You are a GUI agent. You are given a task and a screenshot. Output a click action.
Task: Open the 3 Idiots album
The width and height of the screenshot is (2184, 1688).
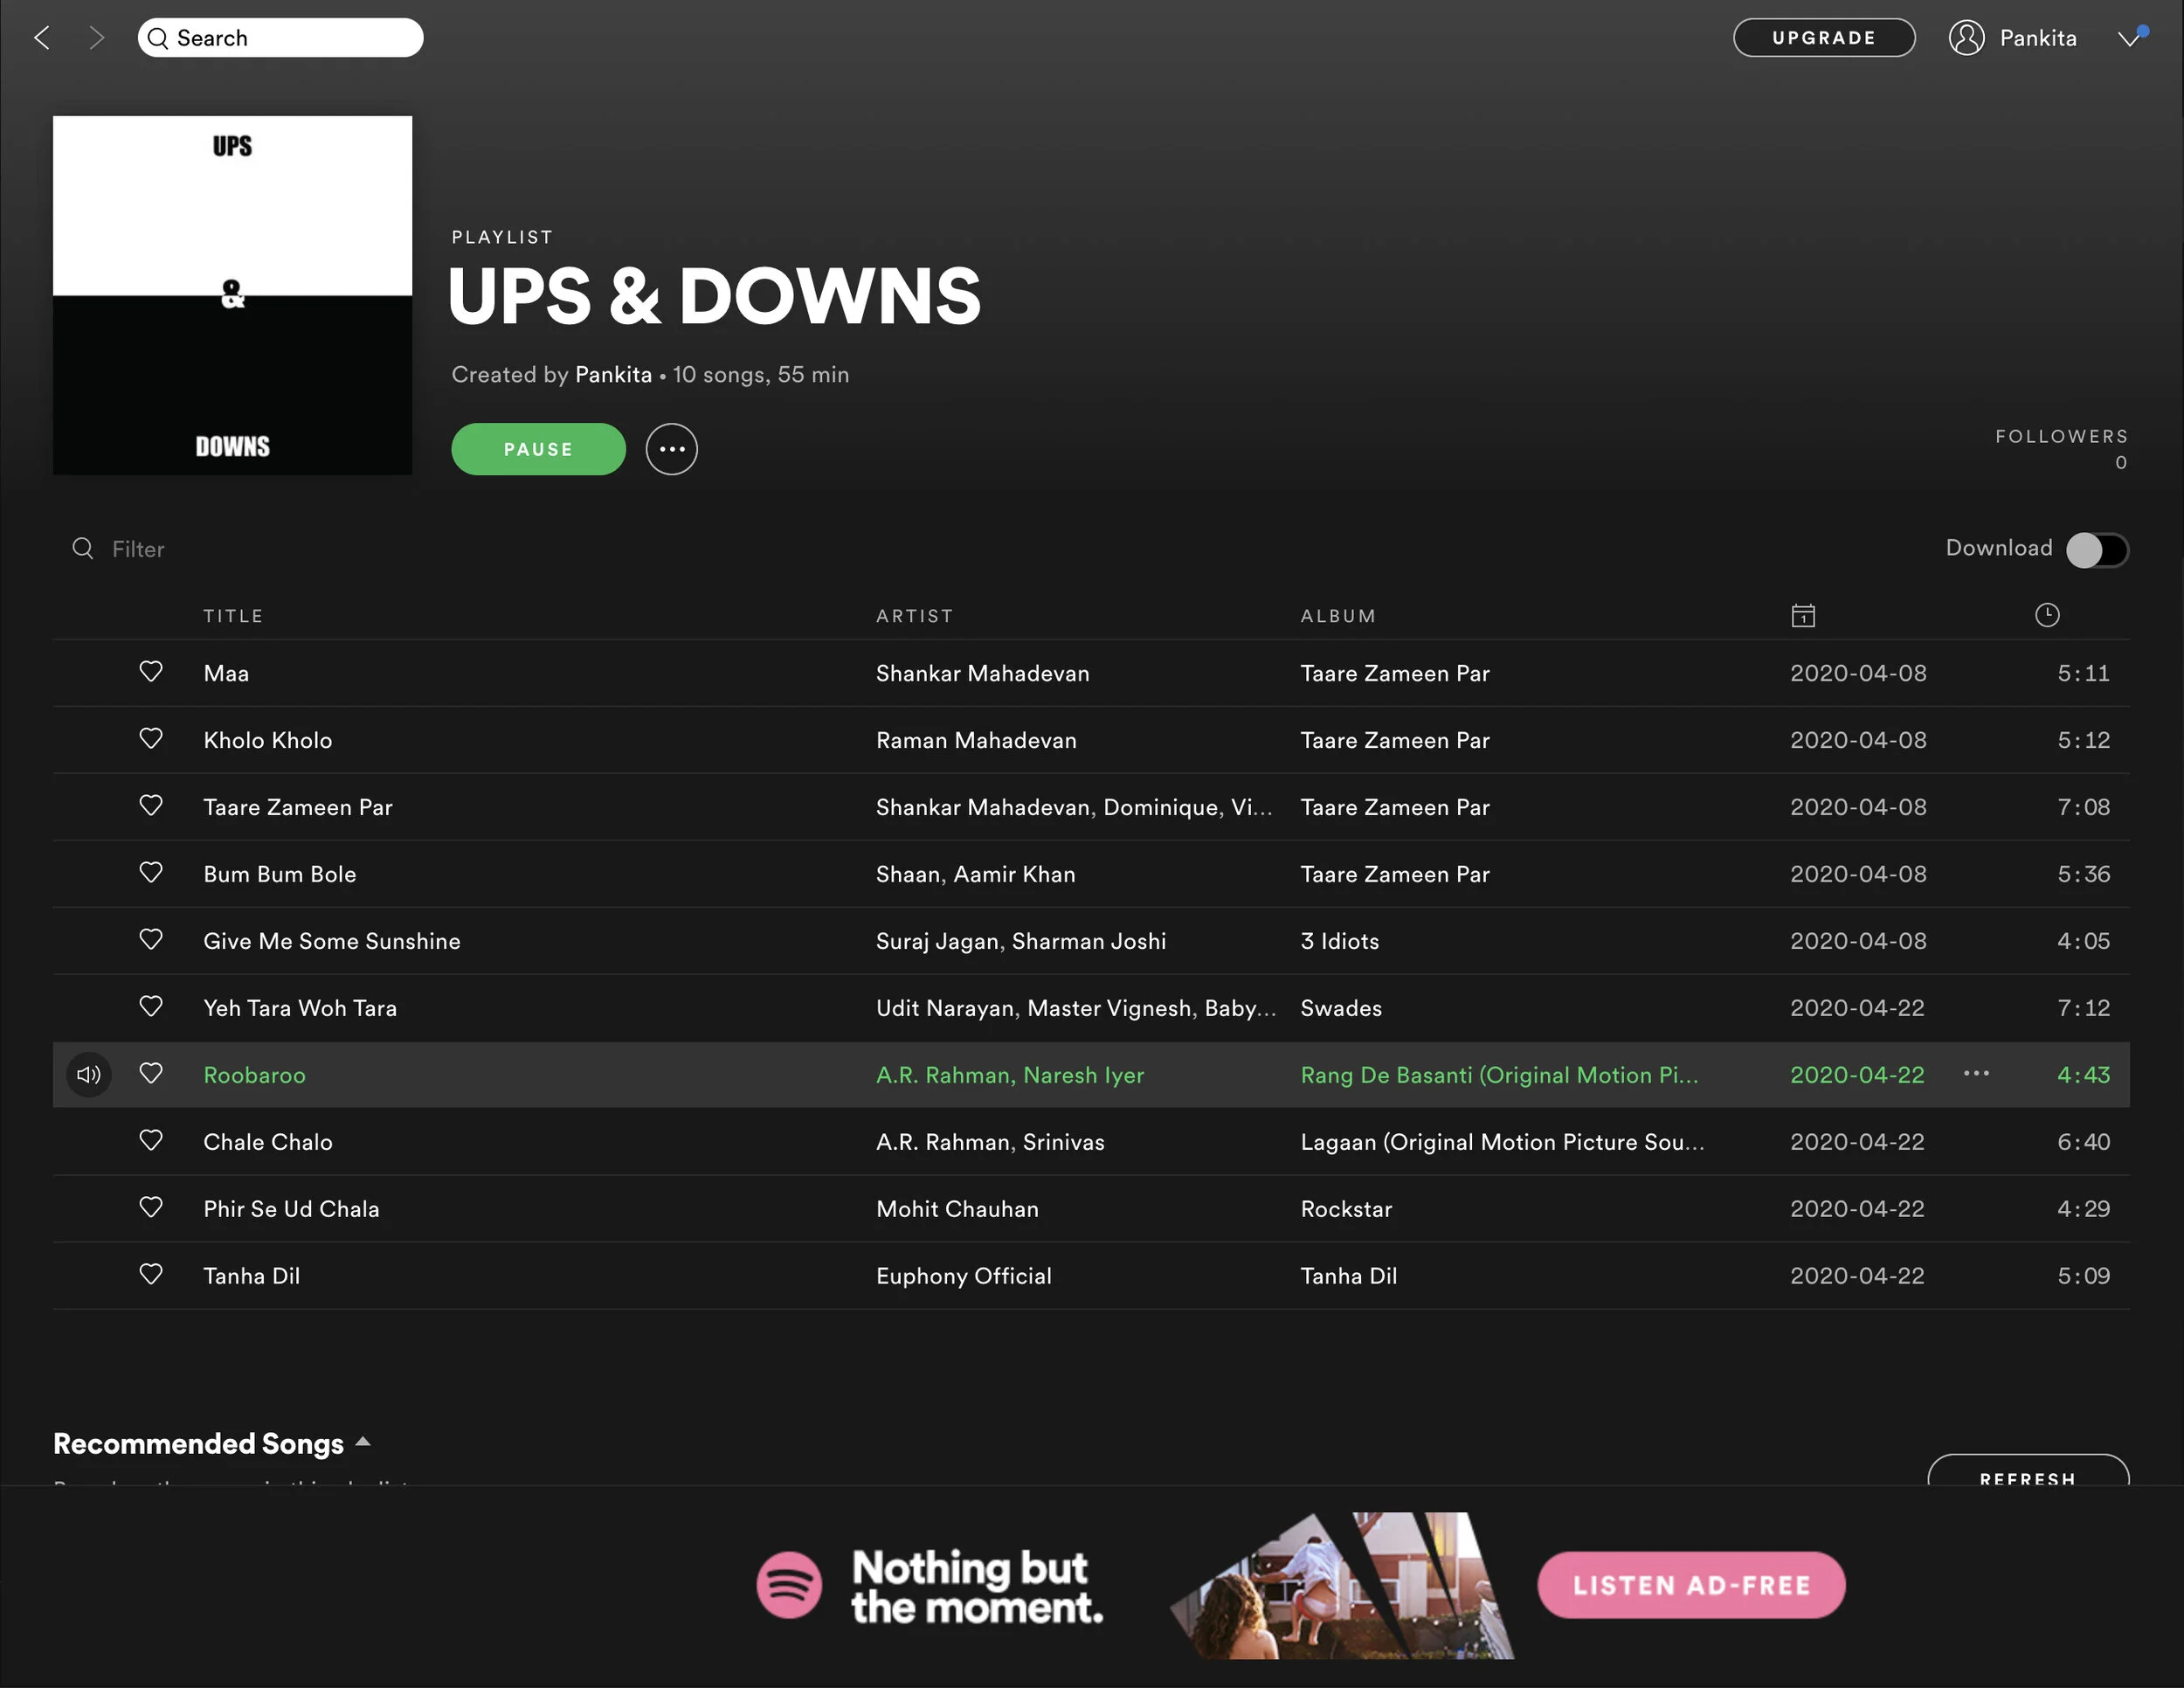[1340, 941]
